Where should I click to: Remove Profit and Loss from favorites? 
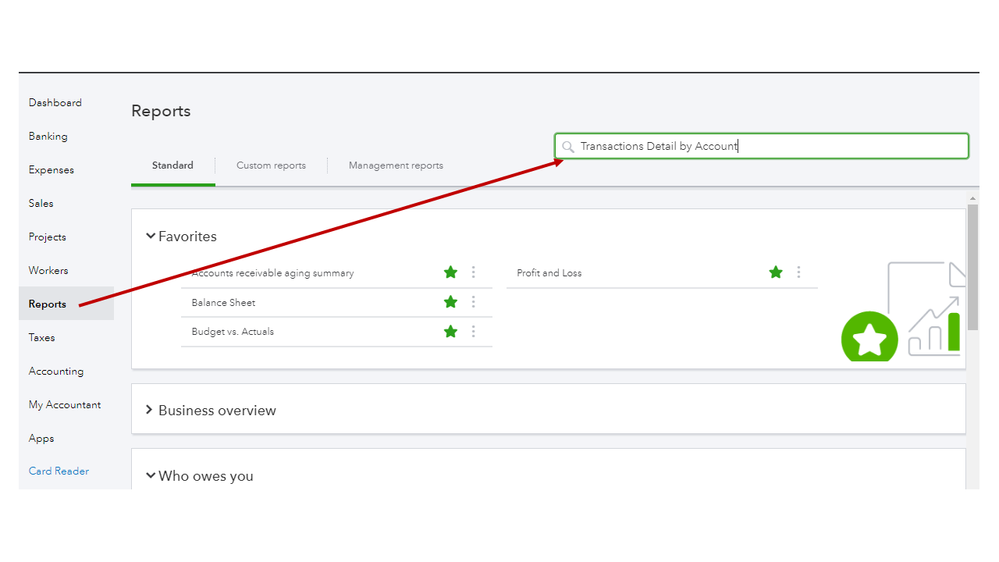pyautogui.click(x=776, y=272)
